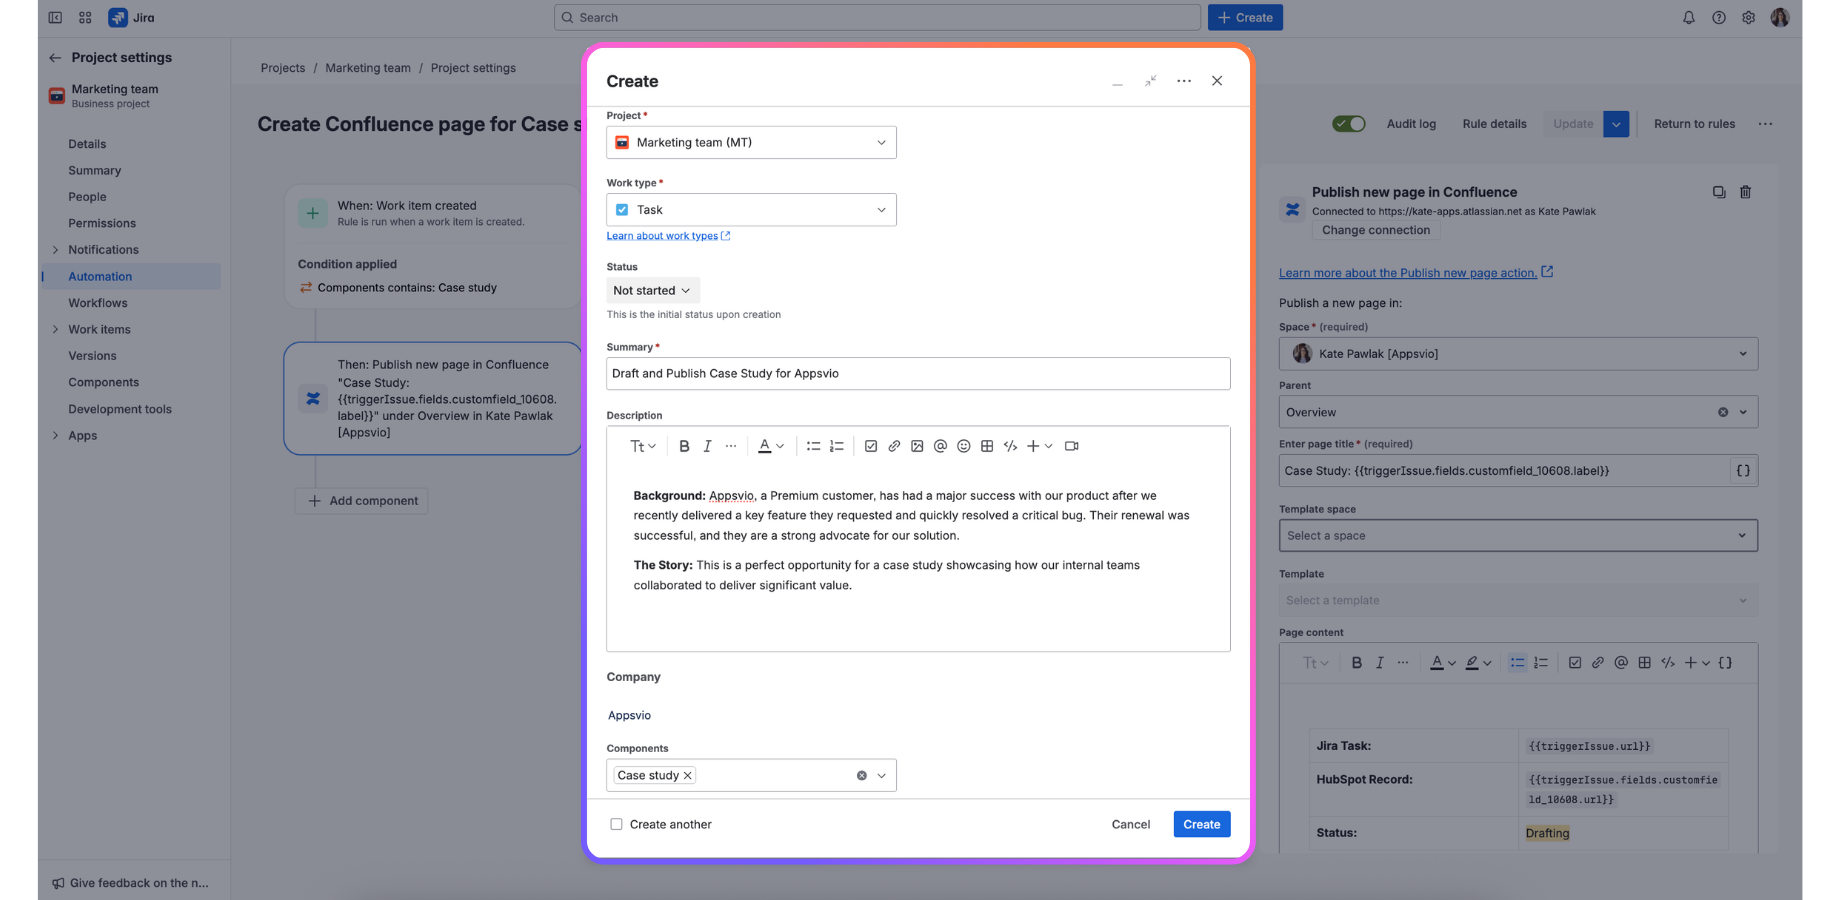Click the Summary input field
Viewport: 1840px width, 900px height.
tap(918, 374)
